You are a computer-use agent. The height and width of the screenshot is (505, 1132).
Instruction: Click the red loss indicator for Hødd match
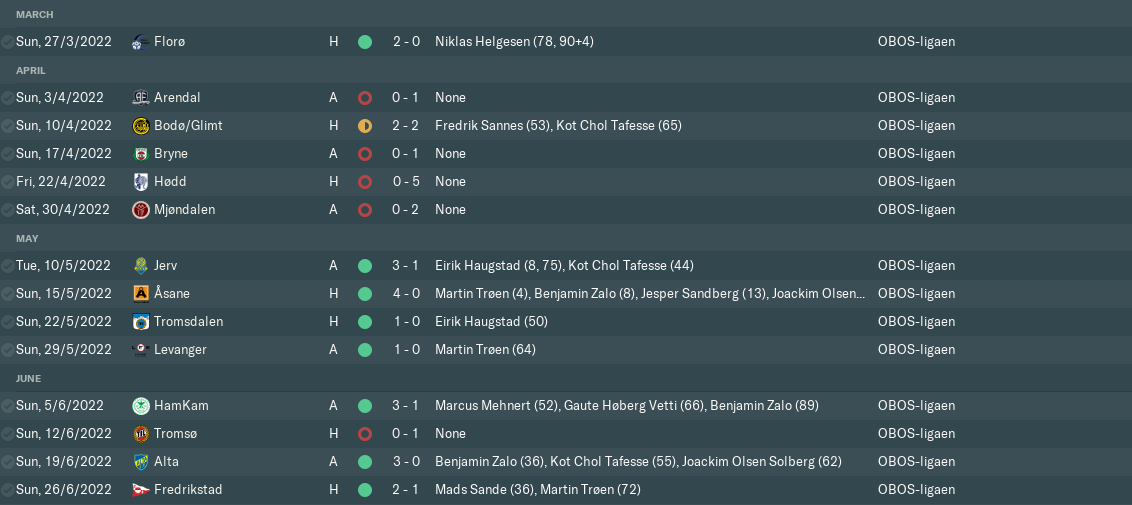click(365, 182)
